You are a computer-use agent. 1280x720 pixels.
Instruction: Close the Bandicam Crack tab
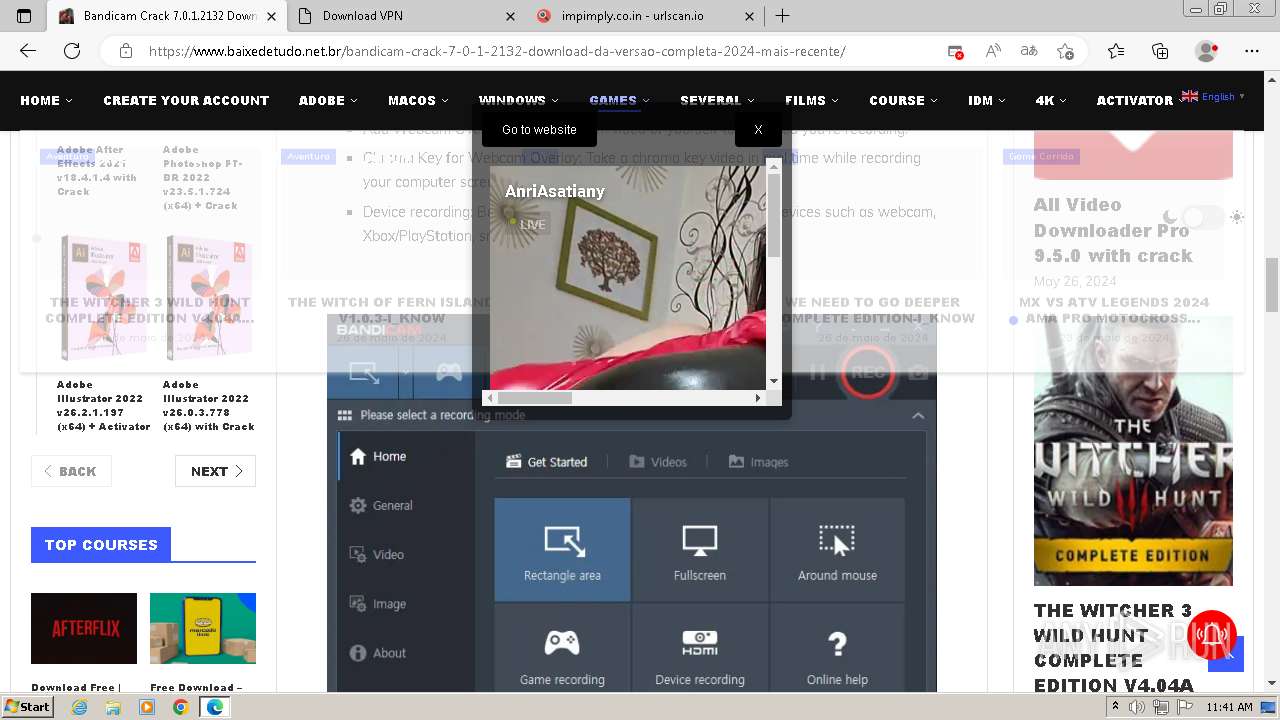click(x=271, y=16)
